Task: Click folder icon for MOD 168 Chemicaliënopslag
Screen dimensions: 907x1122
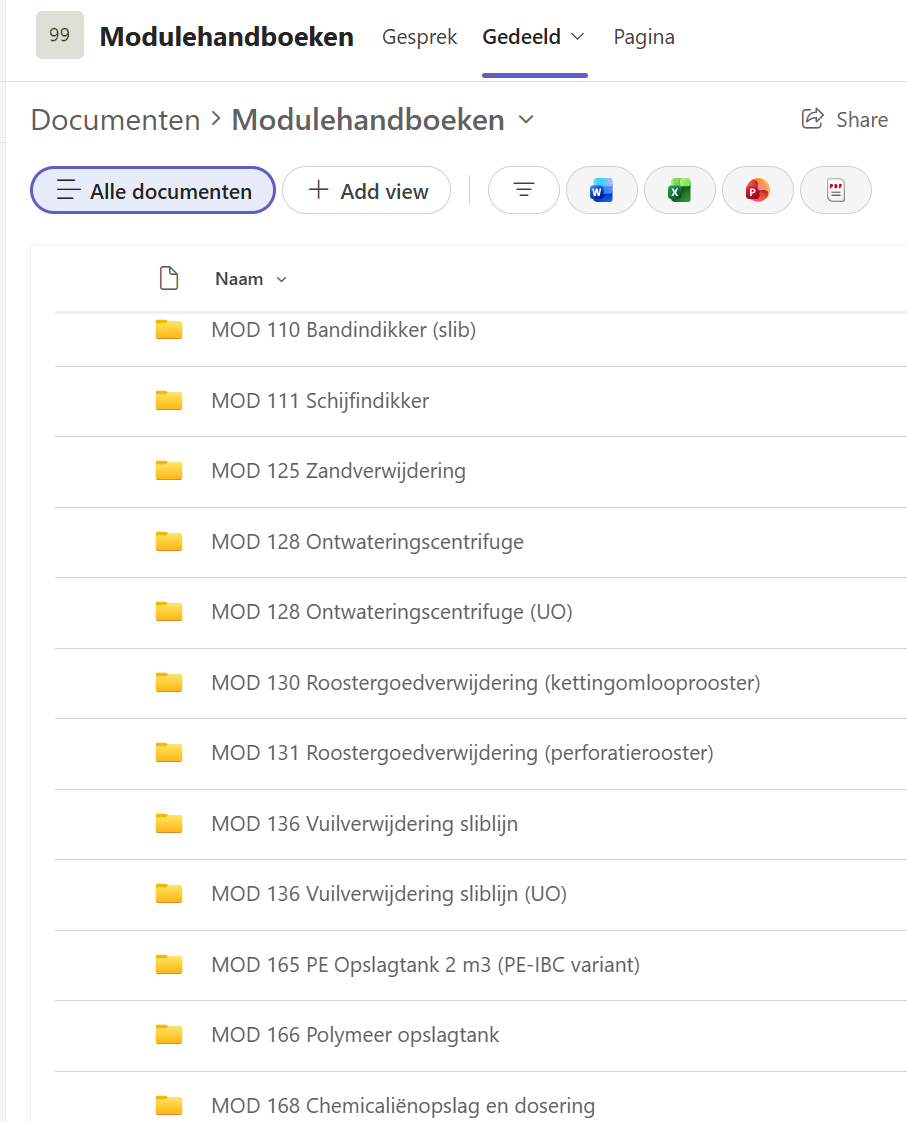Action: 169,1105
